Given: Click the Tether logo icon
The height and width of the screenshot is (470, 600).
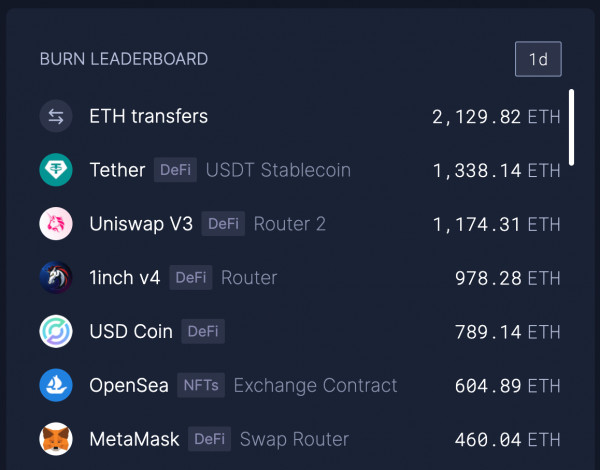Looking at the screenshot, I should point(56,170).
